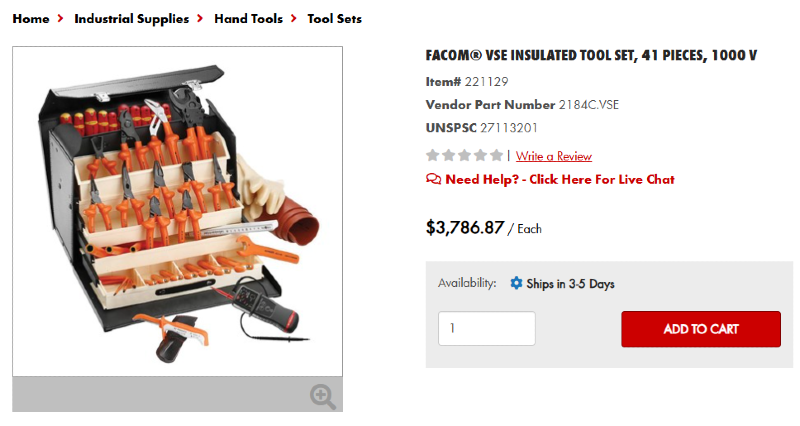
Task: Focus the quantity input field
Action: coord(486,329)
